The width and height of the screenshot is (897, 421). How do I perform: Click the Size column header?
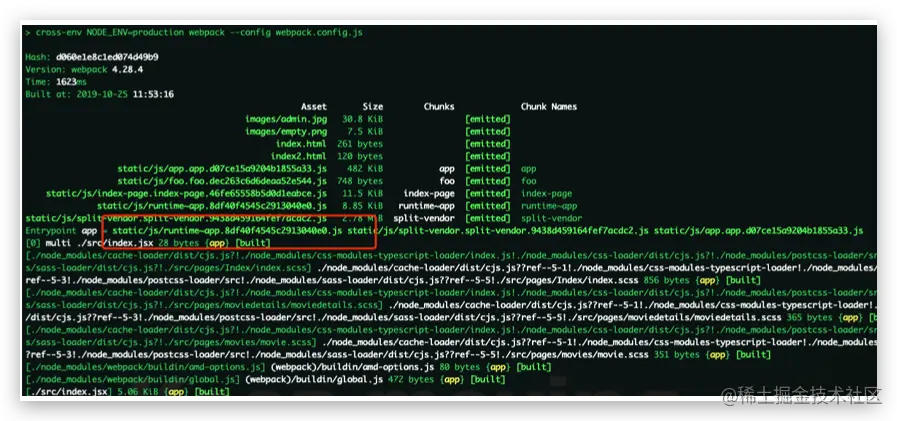(x=372, y=106)
